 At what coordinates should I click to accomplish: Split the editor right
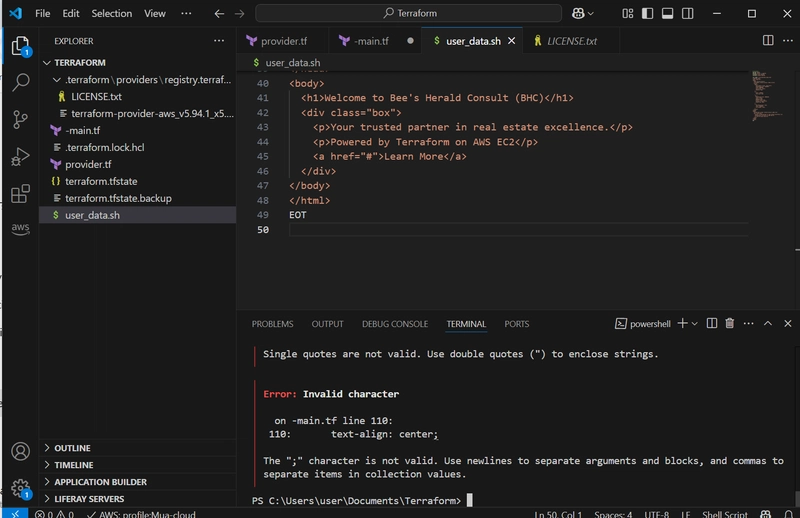click(767, 40)
